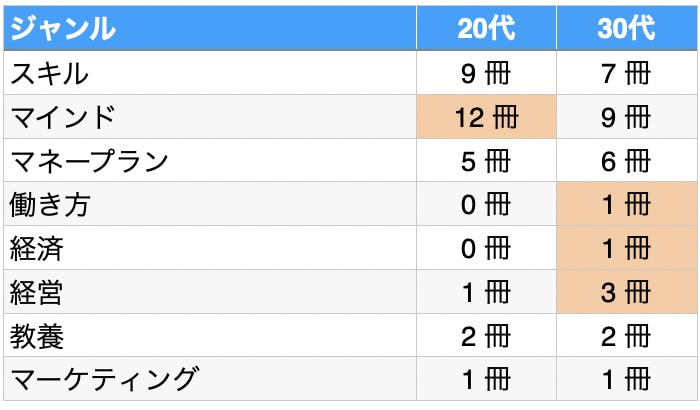This screenshot has height=410, width=700.
Task: Select the 30代 column header
Action: coord(626,28)
